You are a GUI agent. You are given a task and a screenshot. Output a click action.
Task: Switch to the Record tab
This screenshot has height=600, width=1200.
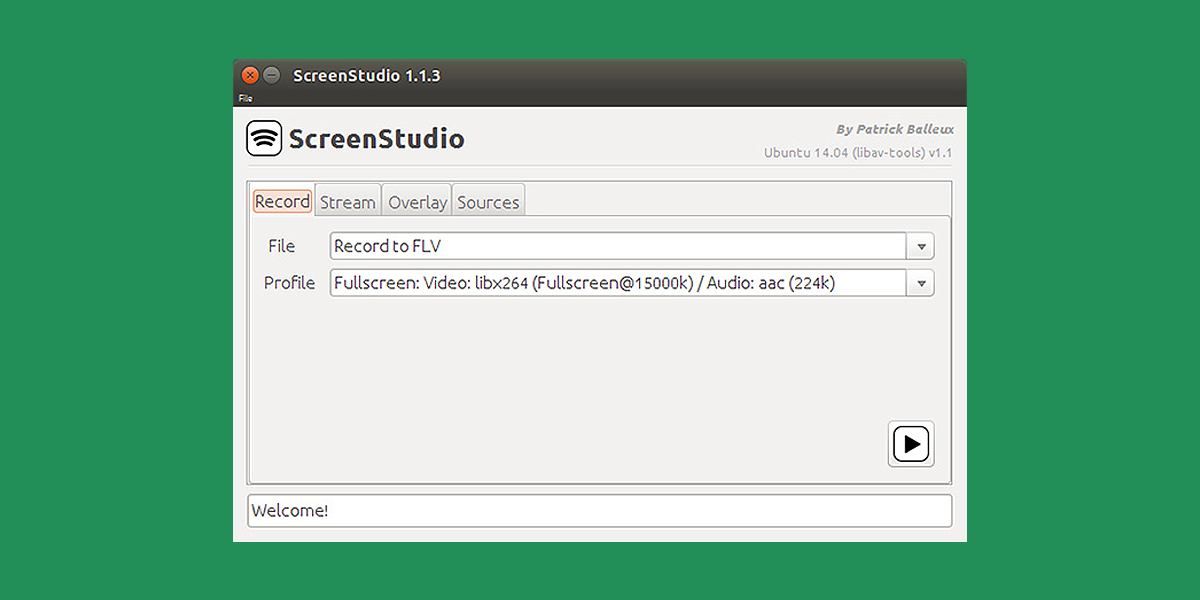282,201
